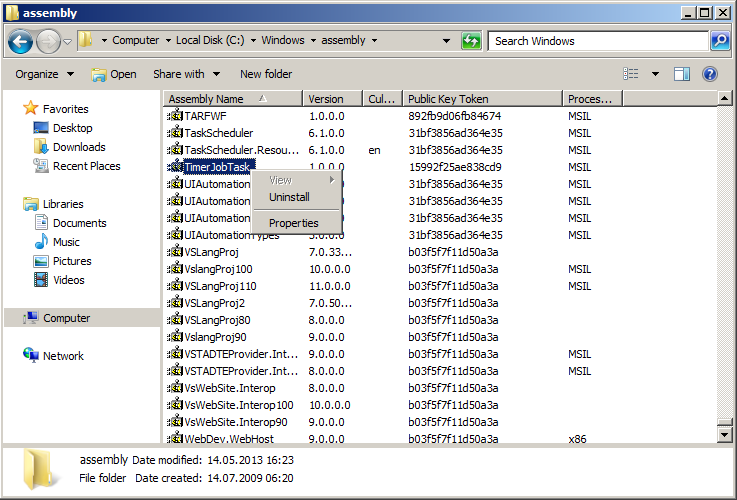
Task: Click the VSLangProj110 assembly icon
Action: pos(175,285)
